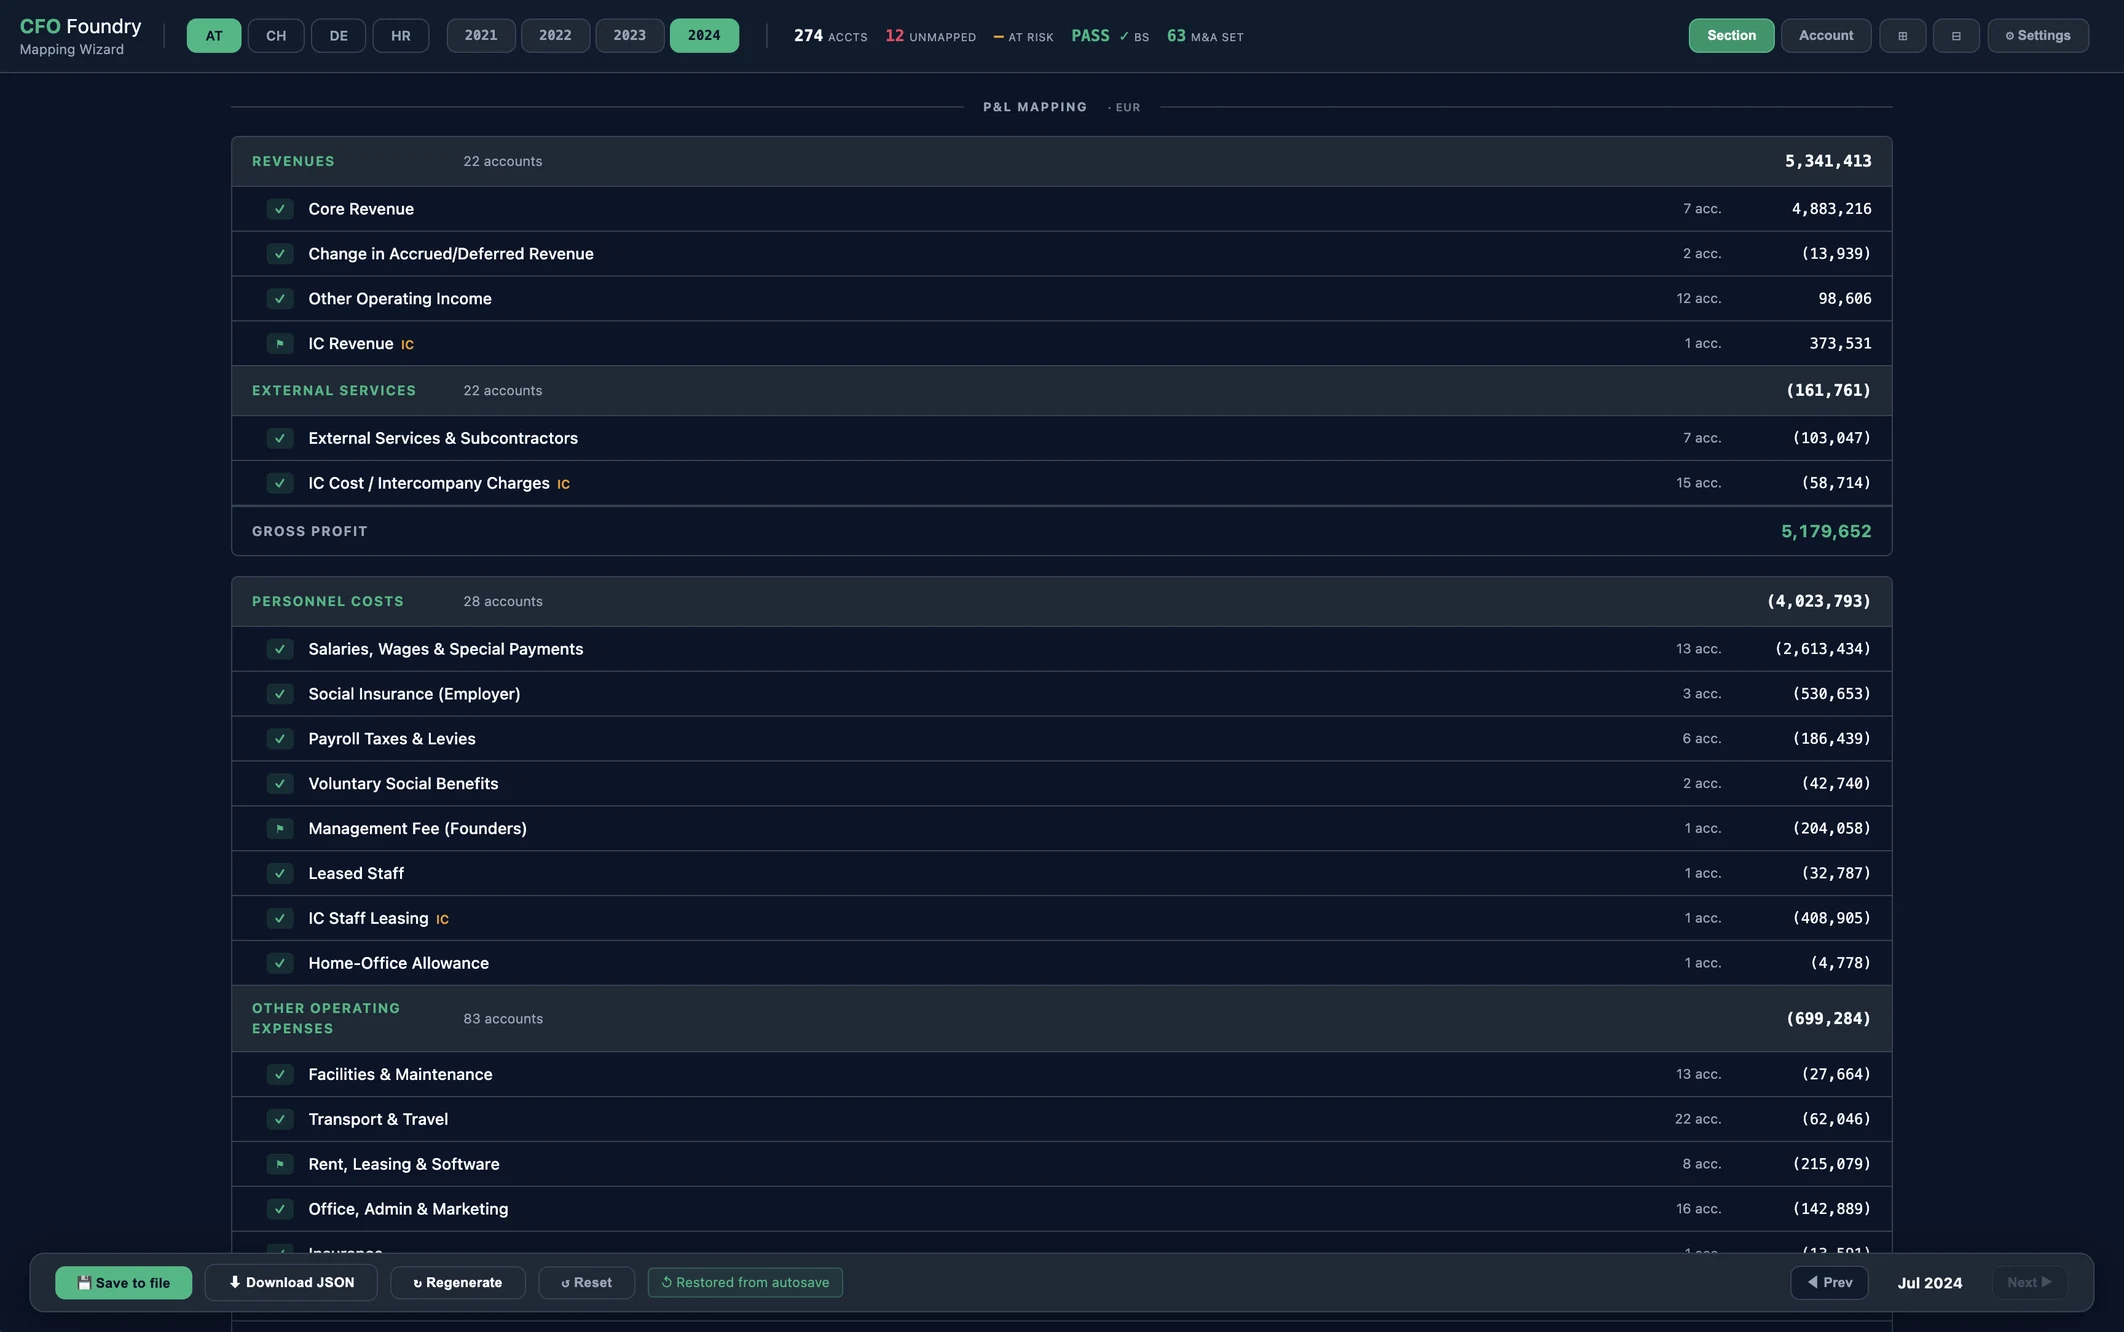Toggle the Core Revenue checkmark

280,209
